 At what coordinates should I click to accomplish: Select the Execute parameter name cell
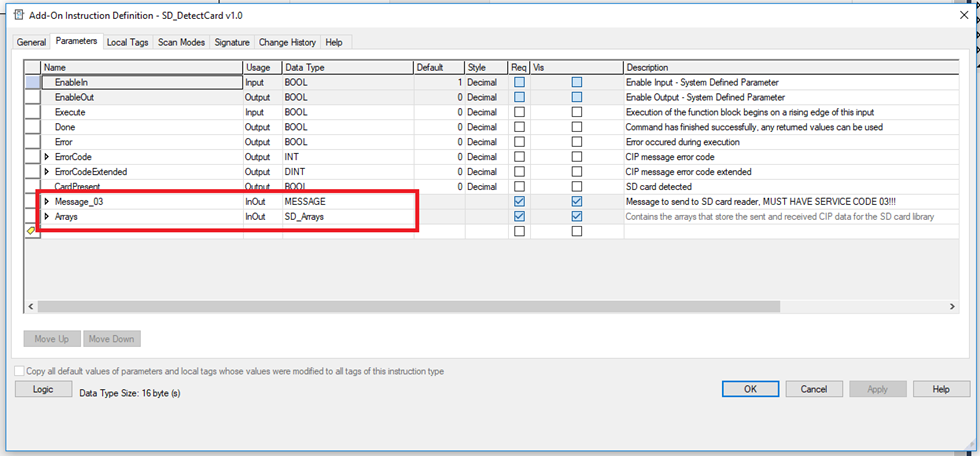(x=140, y=112)
